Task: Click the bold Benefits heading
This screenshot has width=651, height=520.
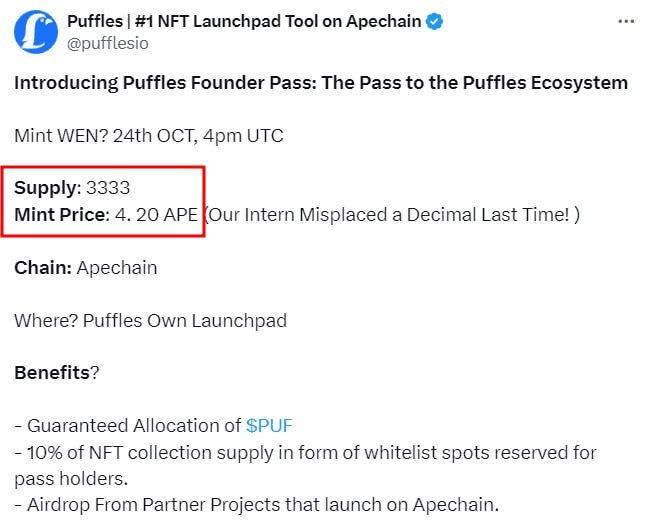Action: pyautogui.click(x=52, y=373)
